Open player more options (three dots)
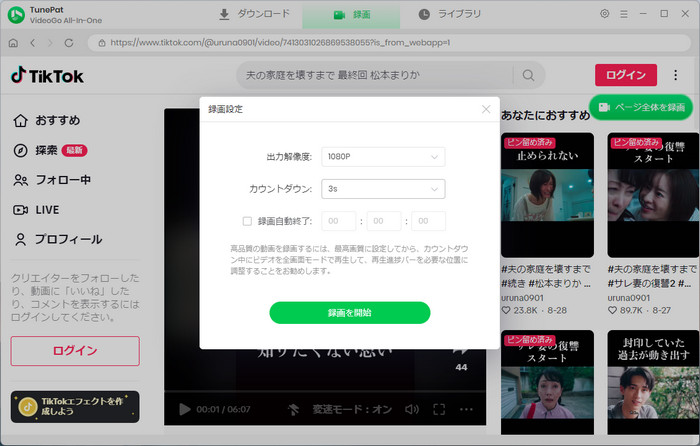This screenshot has width=700, height=446. coord(466,409)
